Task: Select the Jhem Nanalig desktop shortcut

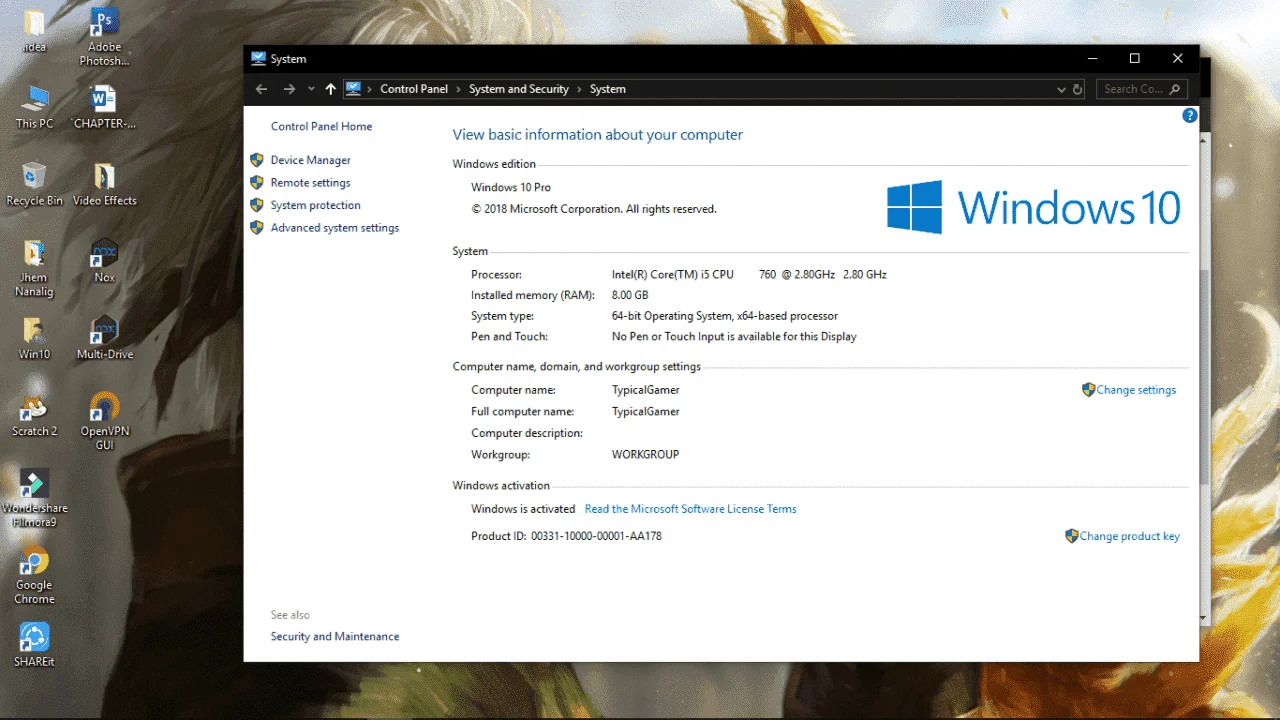Action: [x=34, y=268]
